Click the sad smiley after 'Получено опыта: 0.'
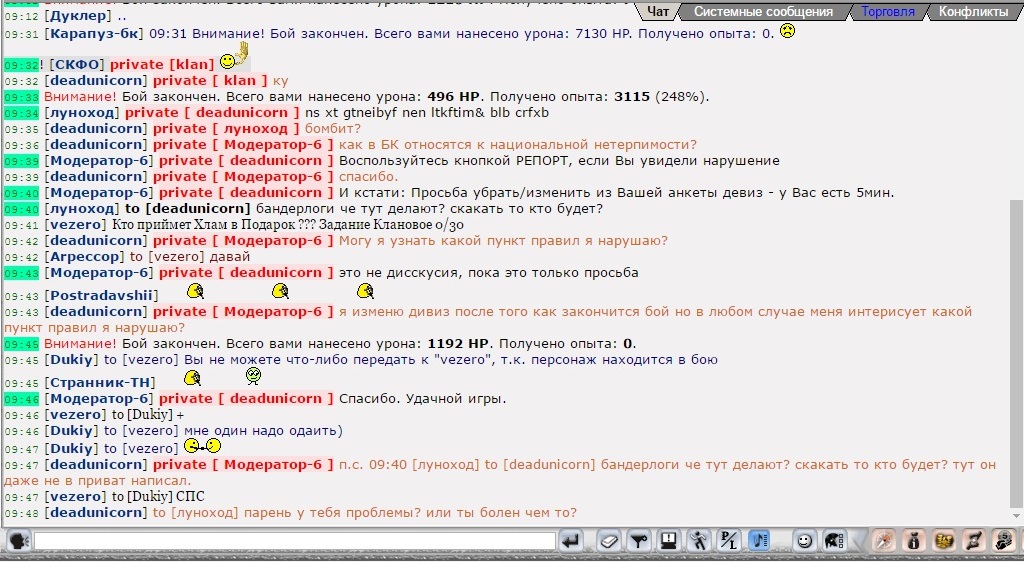Screen dimensions: 1024x562 click(x=788, y=30)
